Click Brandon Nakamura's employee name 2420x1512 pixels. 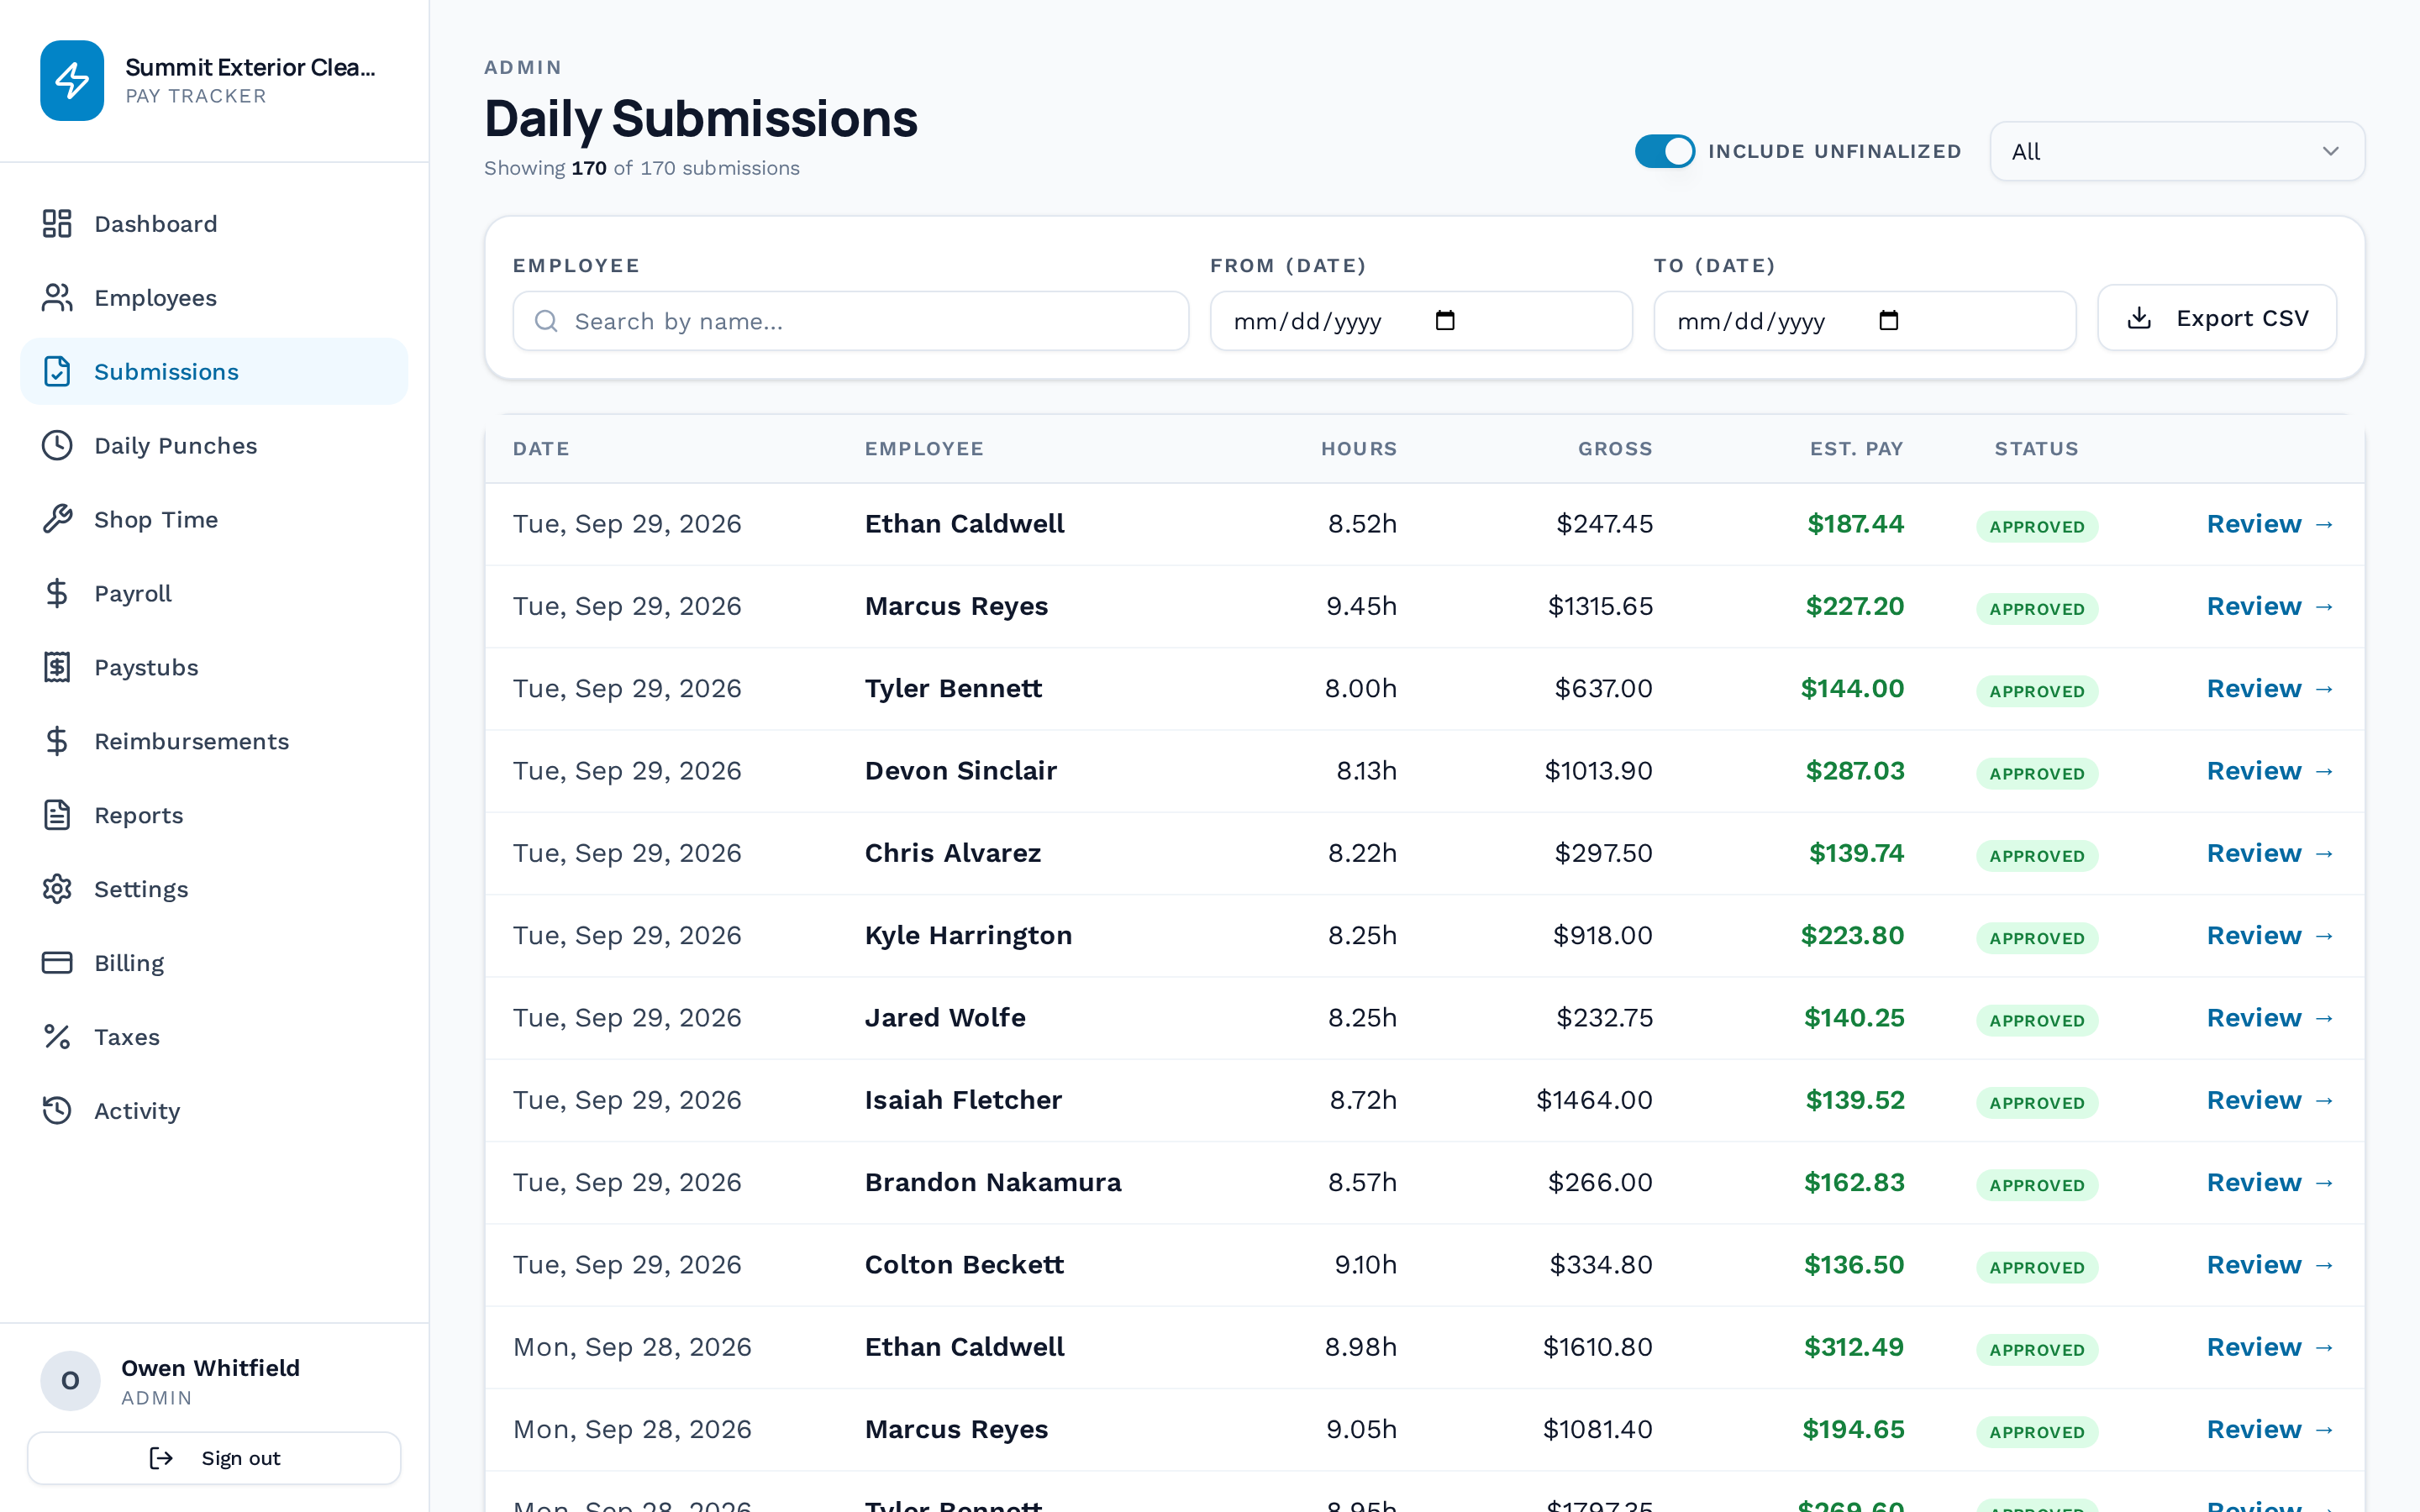pyautogui.click(x=993, y=1182)
